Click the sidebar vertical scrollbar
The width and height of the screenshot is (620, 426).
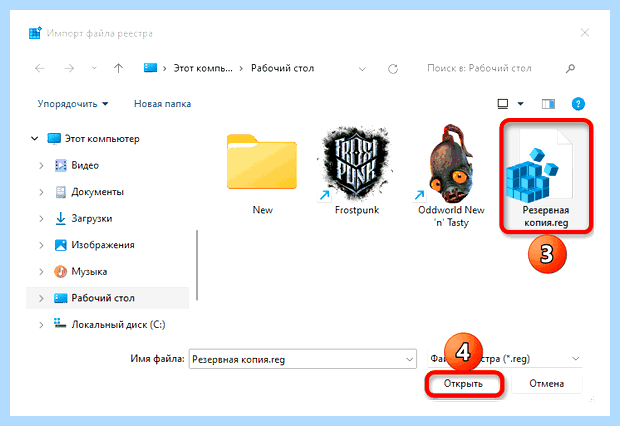coord(197,265)
